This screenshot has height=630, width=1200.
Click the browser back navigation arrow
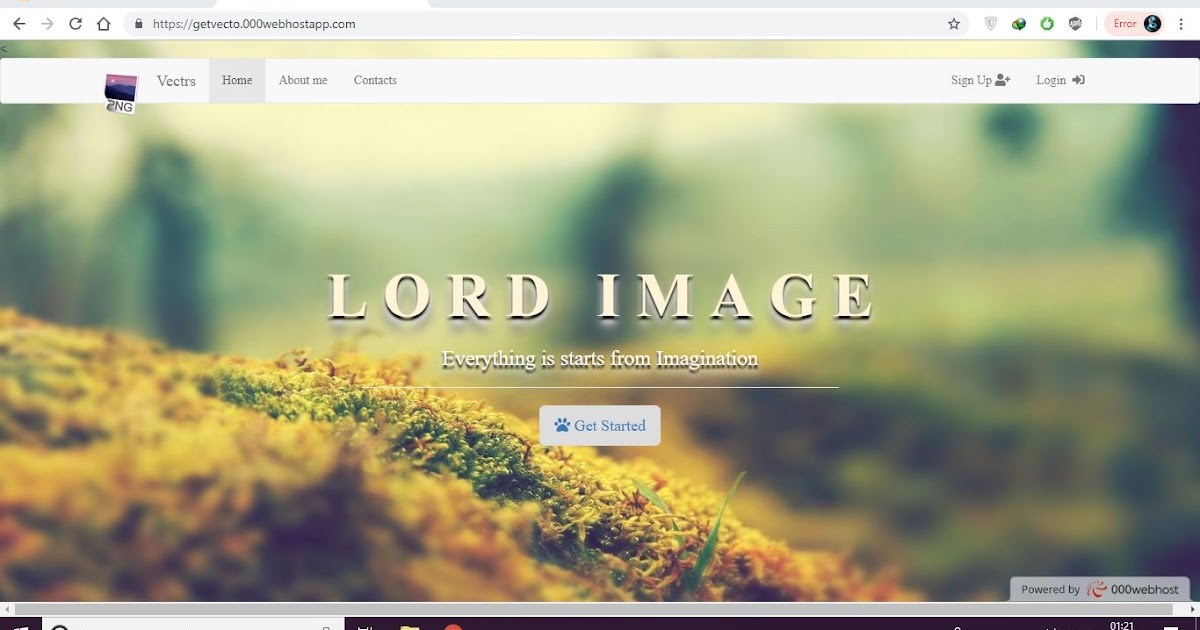18,23
